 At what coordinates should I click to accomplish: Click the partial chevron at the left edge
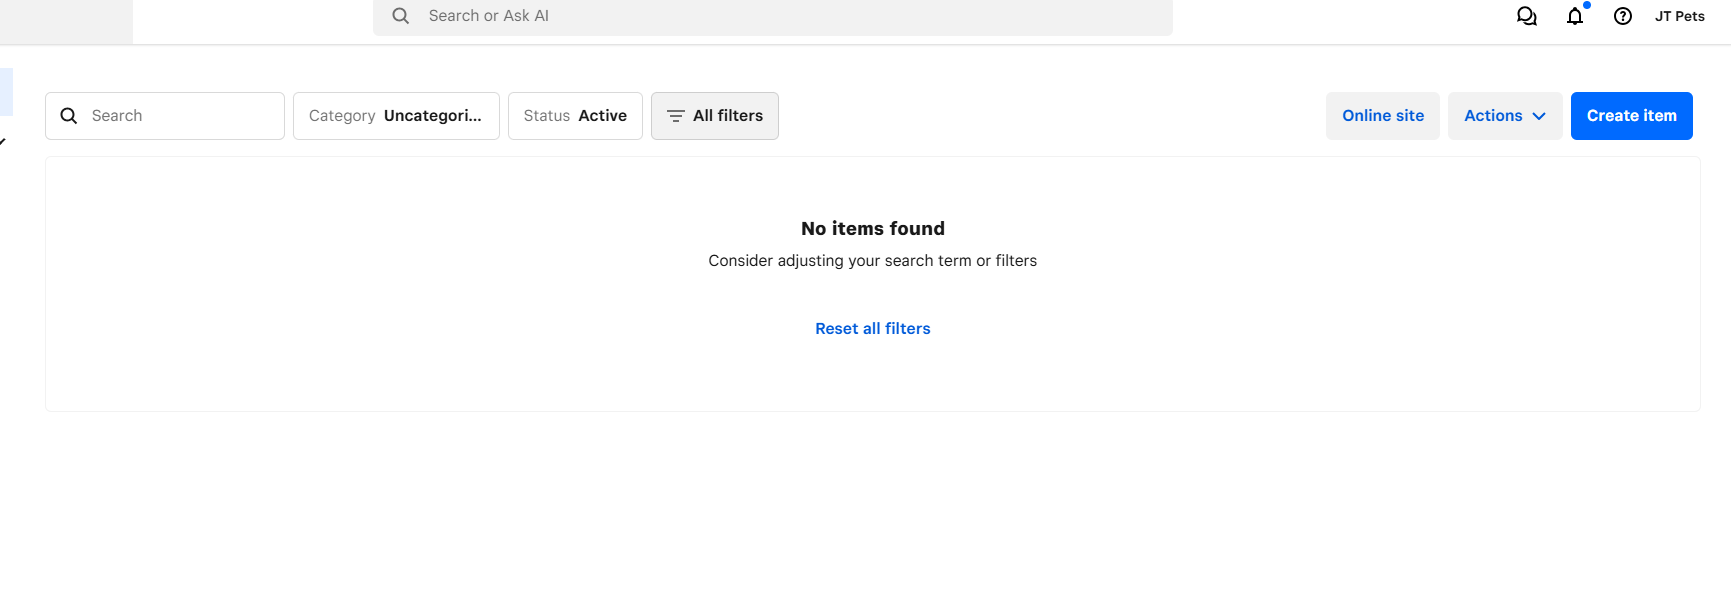tap(3, 142)
